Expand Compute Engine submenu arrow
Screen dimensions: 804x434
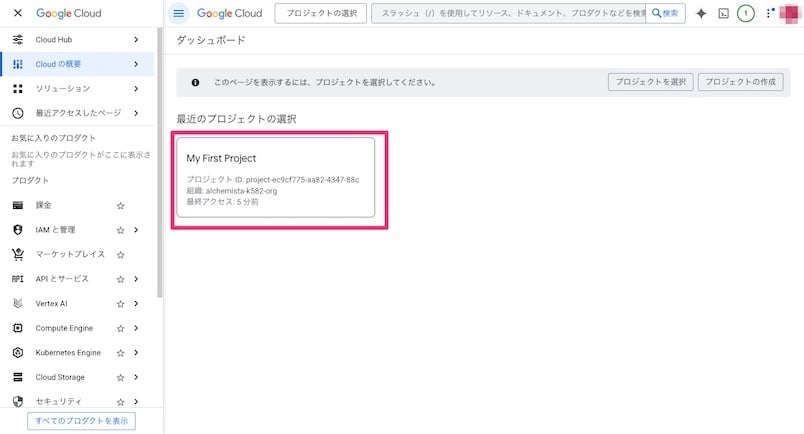[136, 328]
